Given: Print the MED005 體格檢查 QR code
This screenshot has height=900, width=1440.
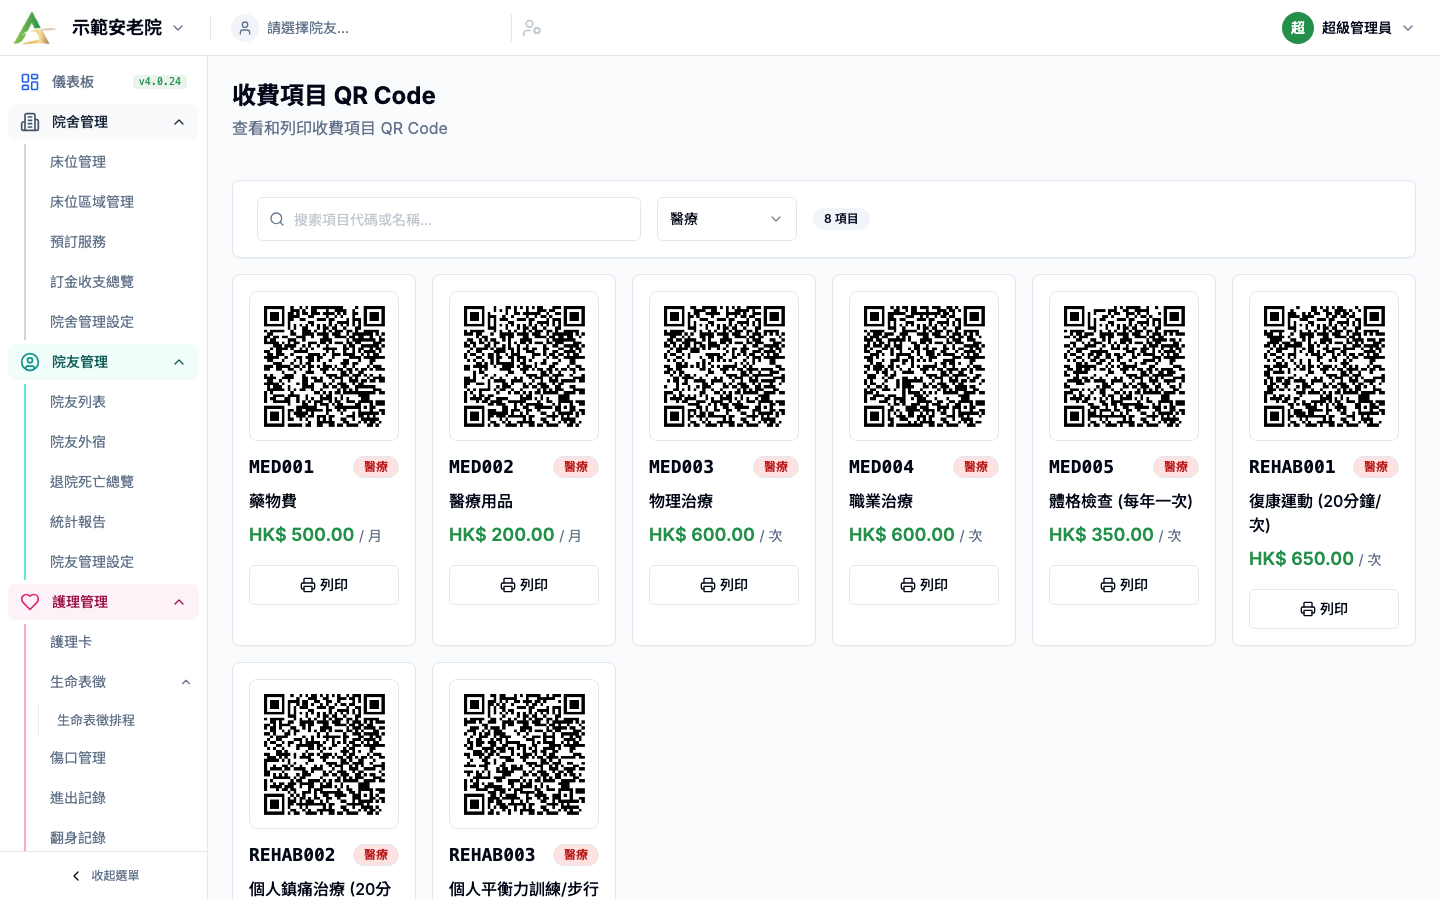Looking at the screenshot, I should tap(1124, 585).
